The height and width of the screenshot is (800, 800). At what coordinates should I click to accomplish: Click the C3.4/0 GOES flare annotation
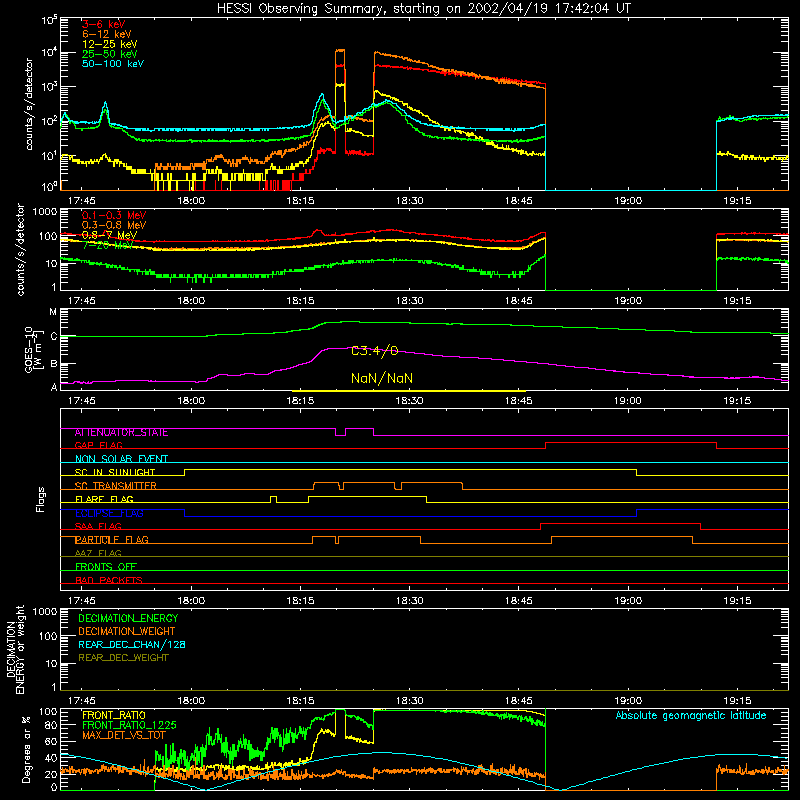[374, 351]
